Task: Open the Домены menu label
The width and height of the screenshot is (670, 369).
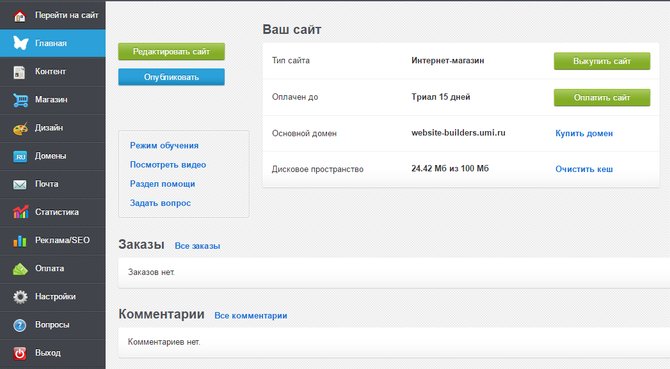Action: [x=50, y=156]
